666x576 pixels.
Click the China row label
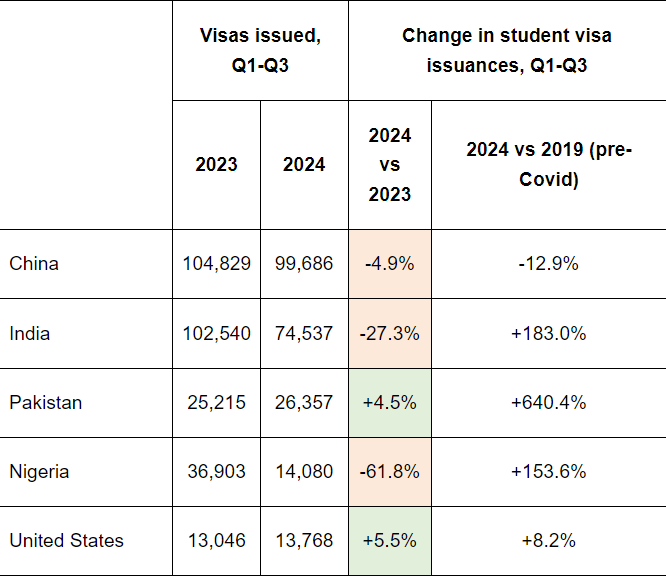pyautogui.click(x=34, y=264)
